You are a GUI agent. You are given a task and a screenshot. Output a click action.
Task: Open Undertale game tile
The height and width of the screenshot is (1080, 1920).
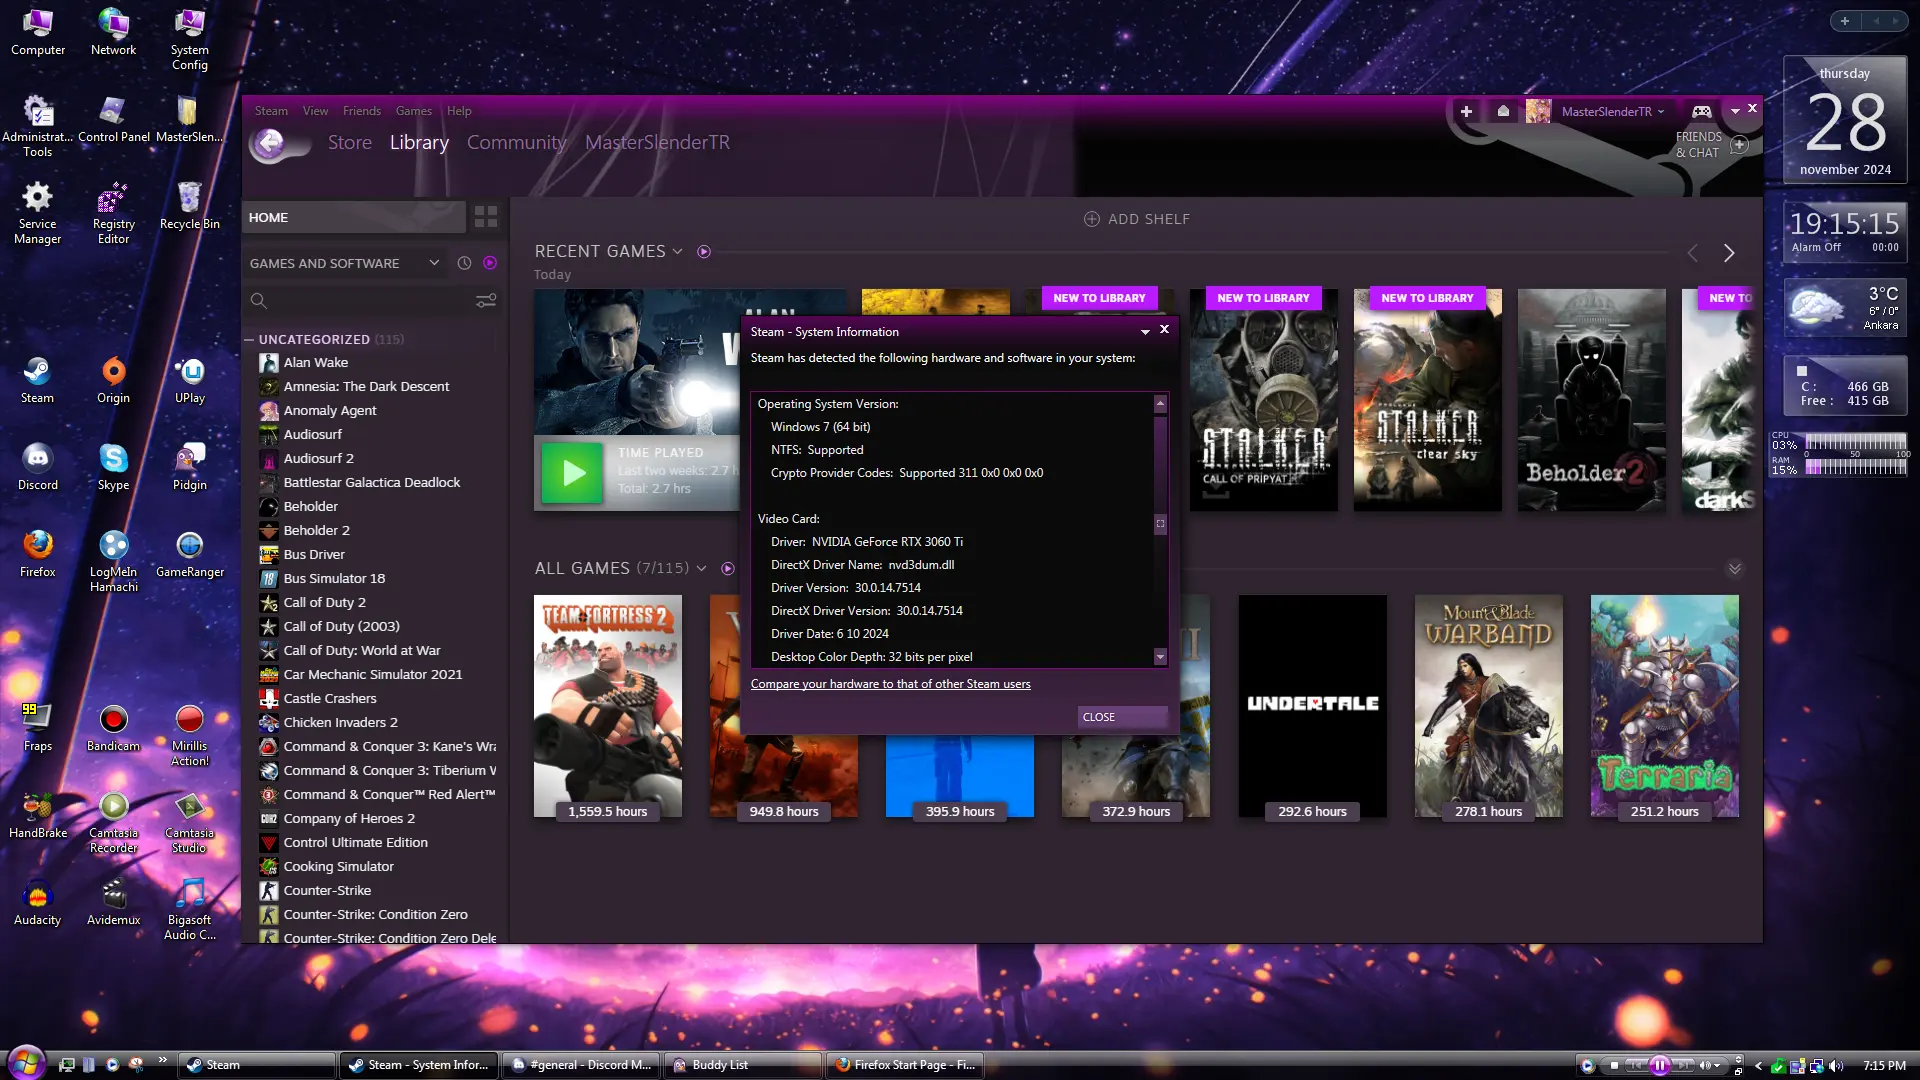[x=1312, y=706]
